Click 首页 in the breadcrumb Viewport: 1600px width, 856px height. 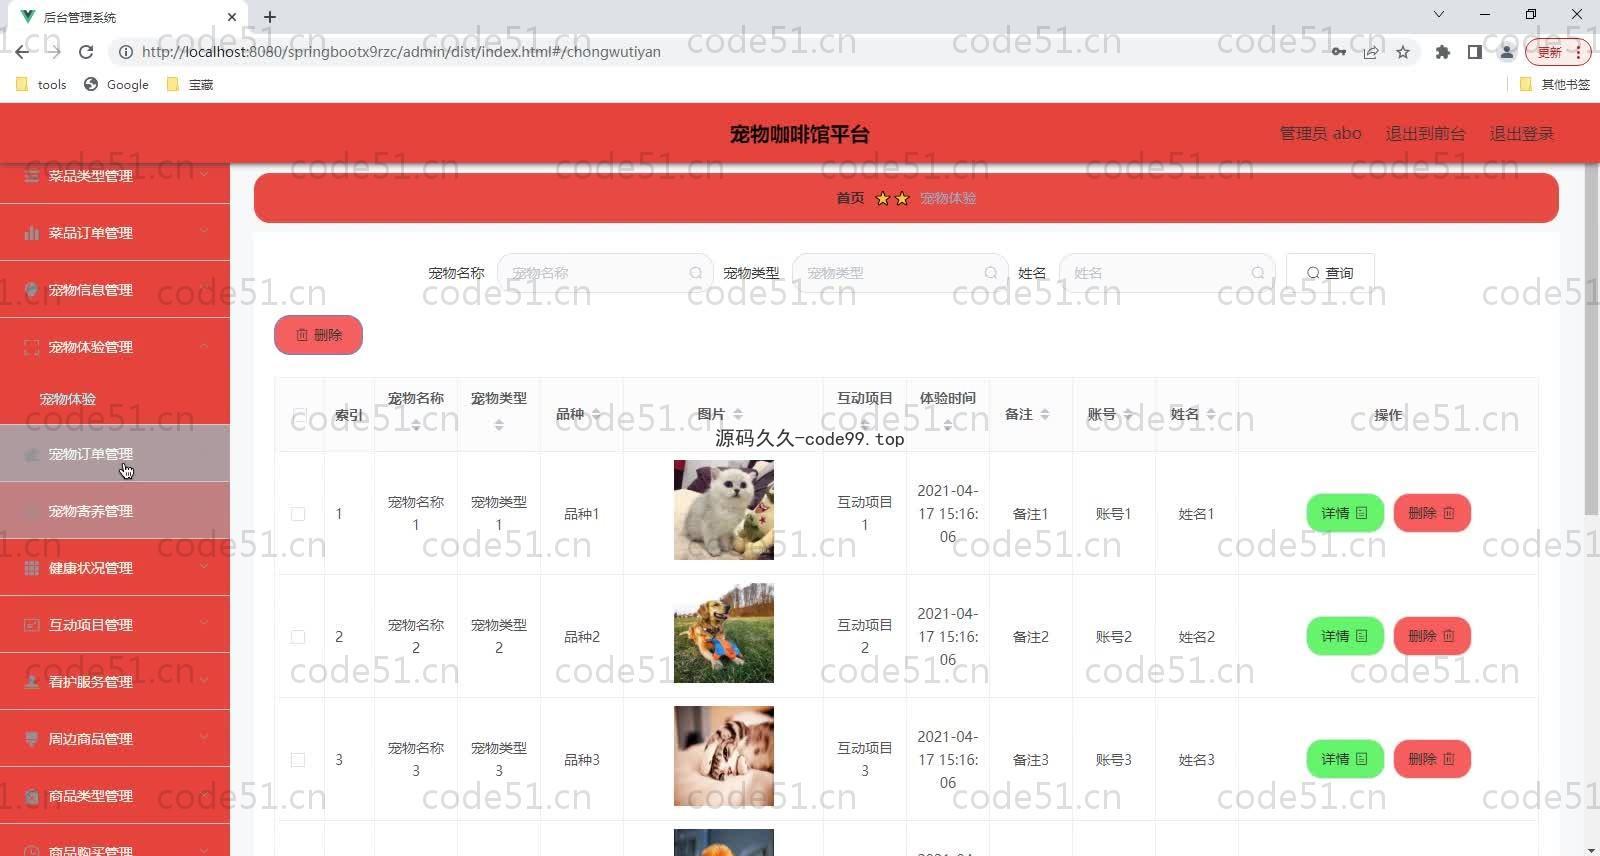pos(850,198)
